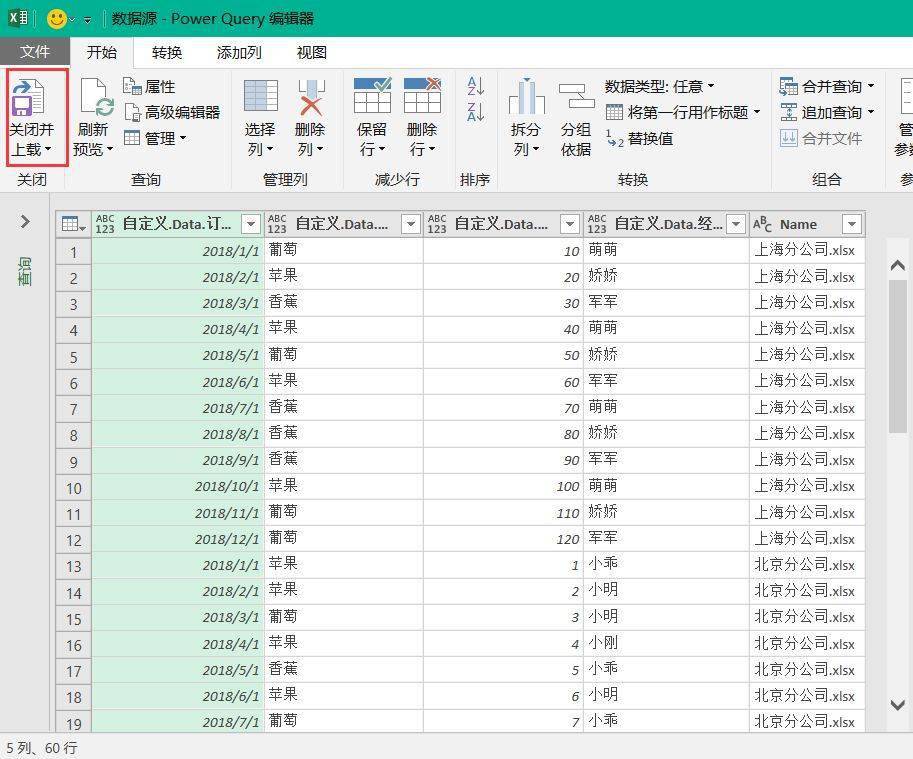Click ABC123 type icon of third column
The height and width of the screenshot is (759, 913).
(x=437, y=224)
